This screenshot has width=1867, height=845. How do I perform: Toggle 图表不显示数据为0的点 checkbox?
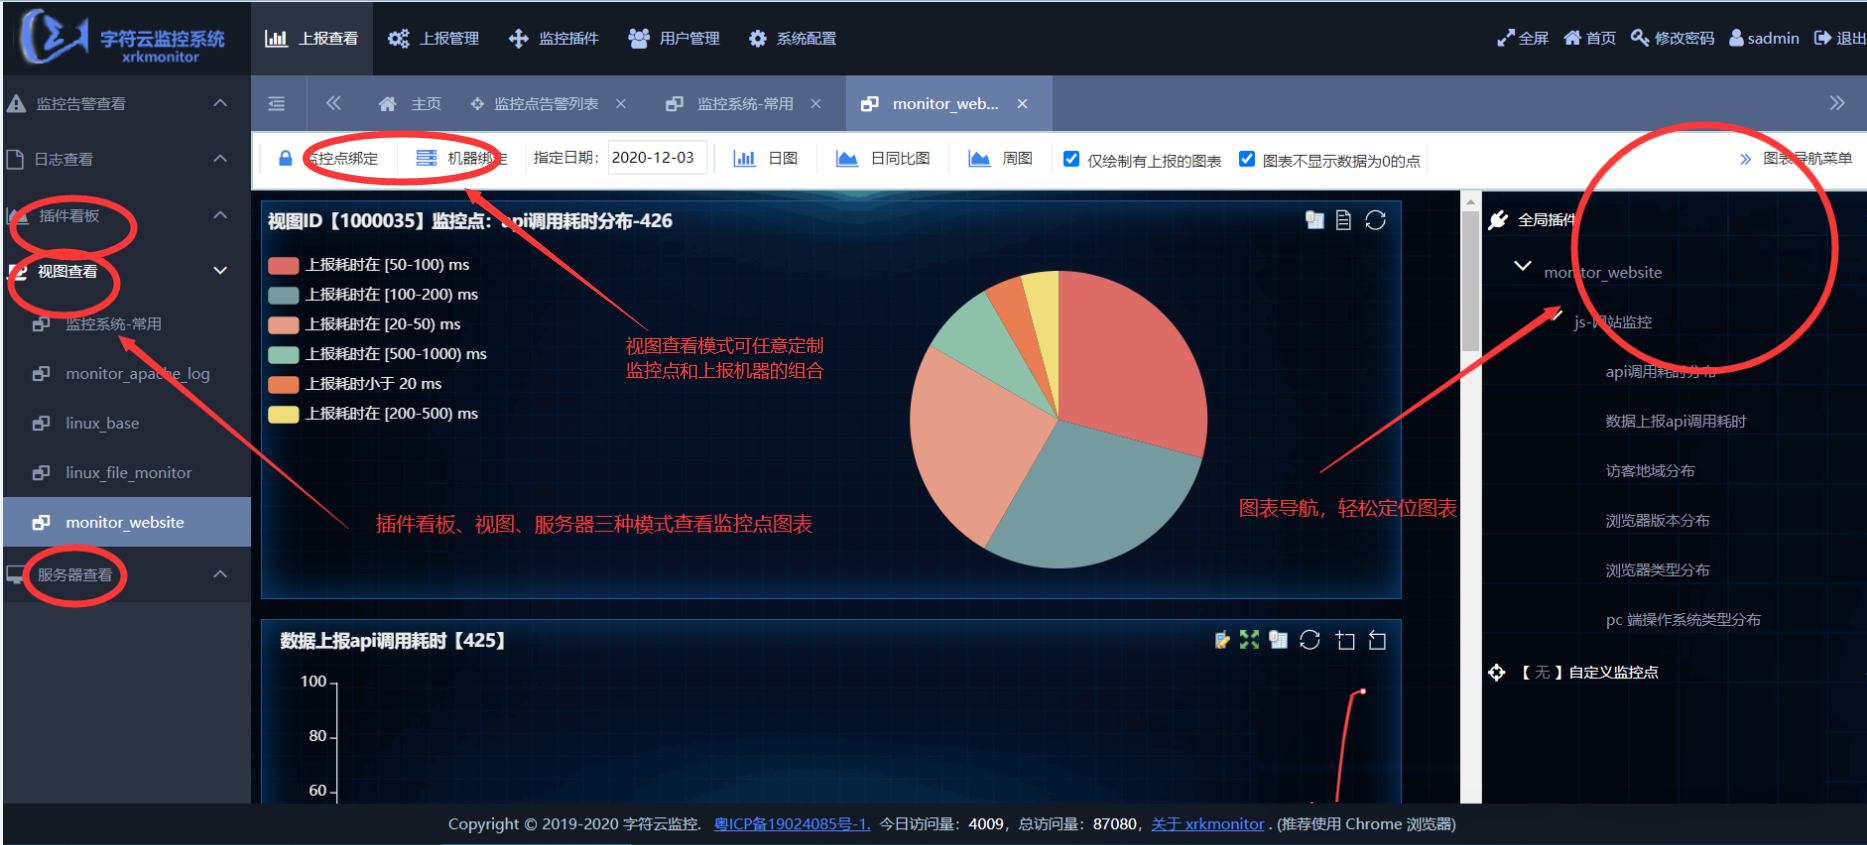(x=1247, y=159)
